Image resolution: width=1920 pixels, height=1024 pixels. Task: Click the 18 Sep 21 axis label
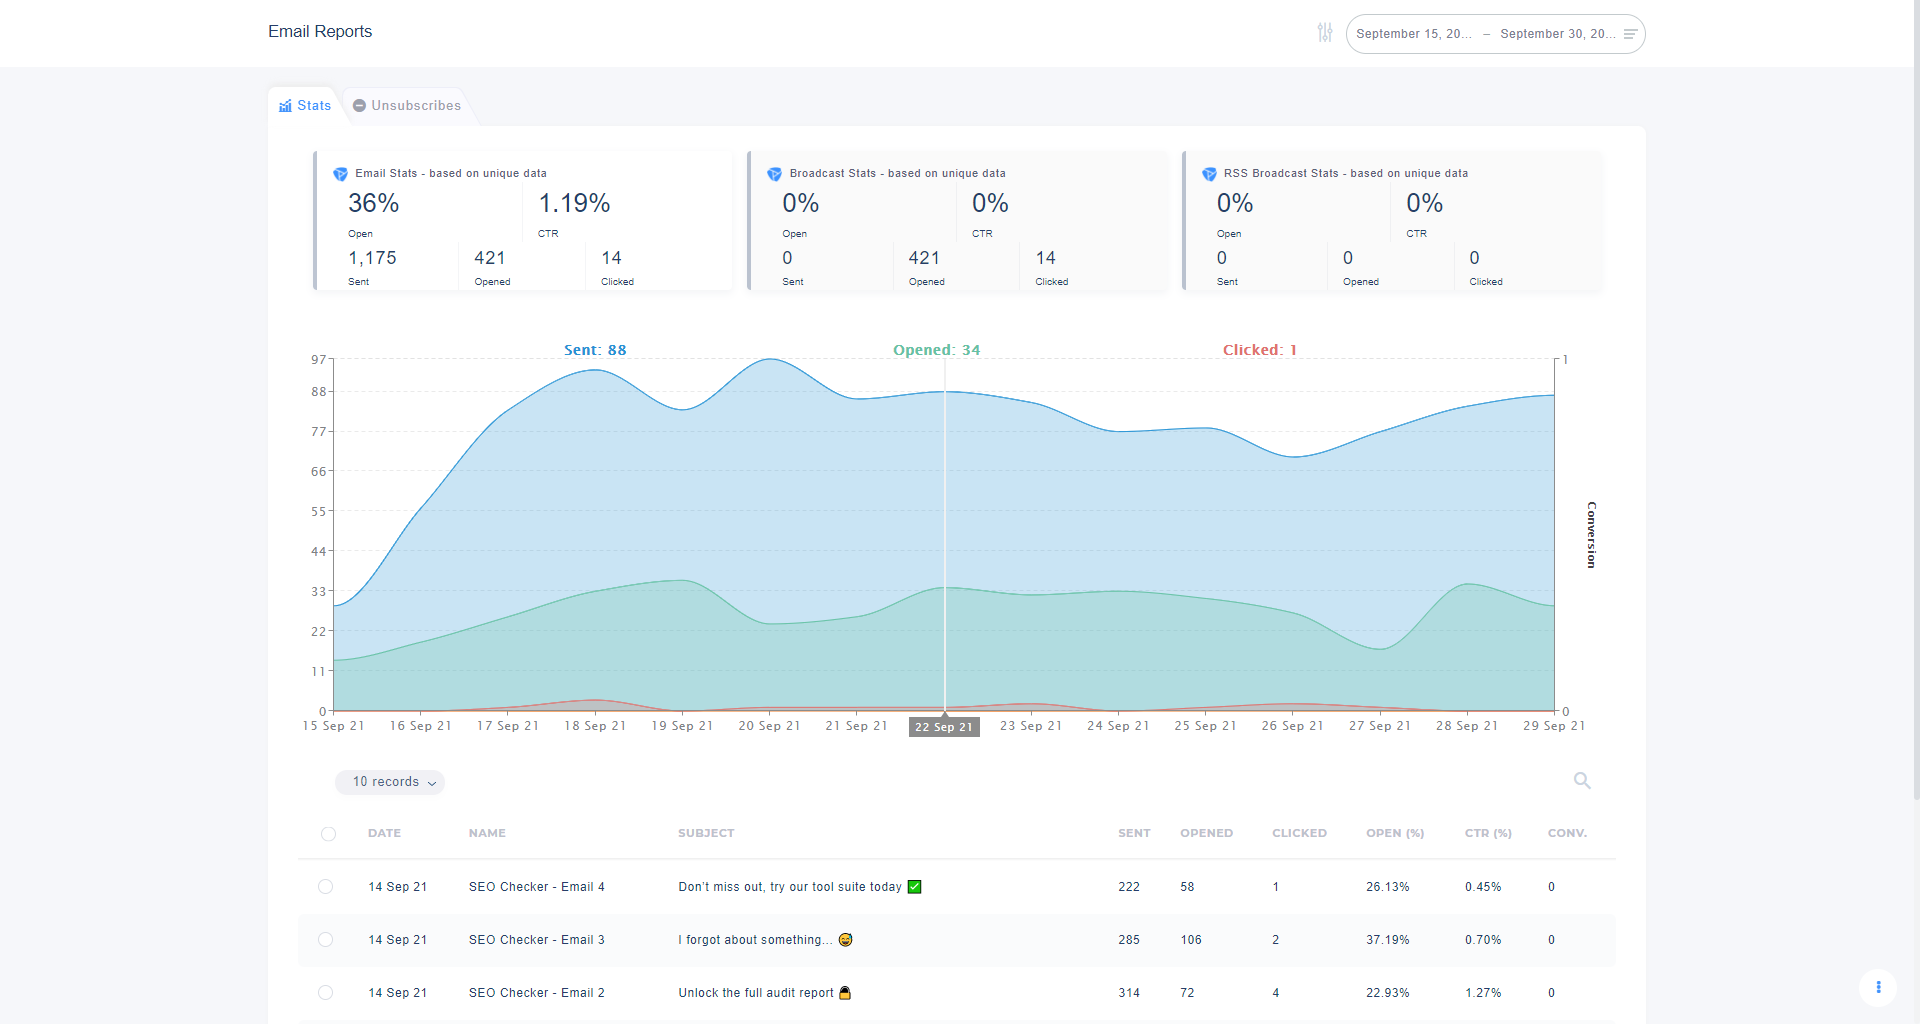point(595,726)
